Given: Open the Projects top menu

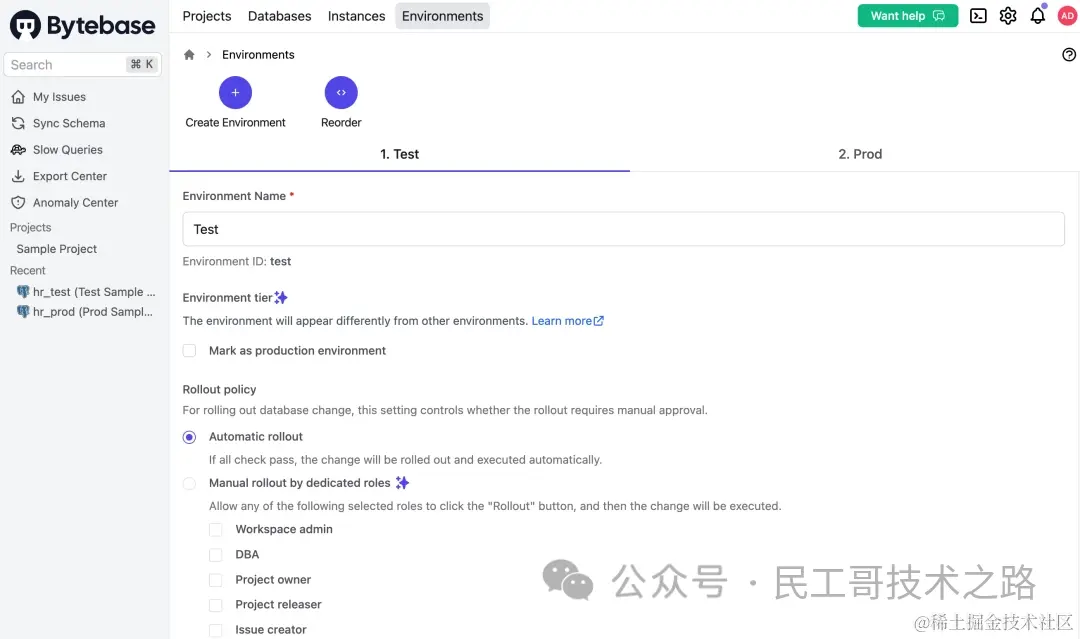Looking at the screenshot, I should coord(207,16).
